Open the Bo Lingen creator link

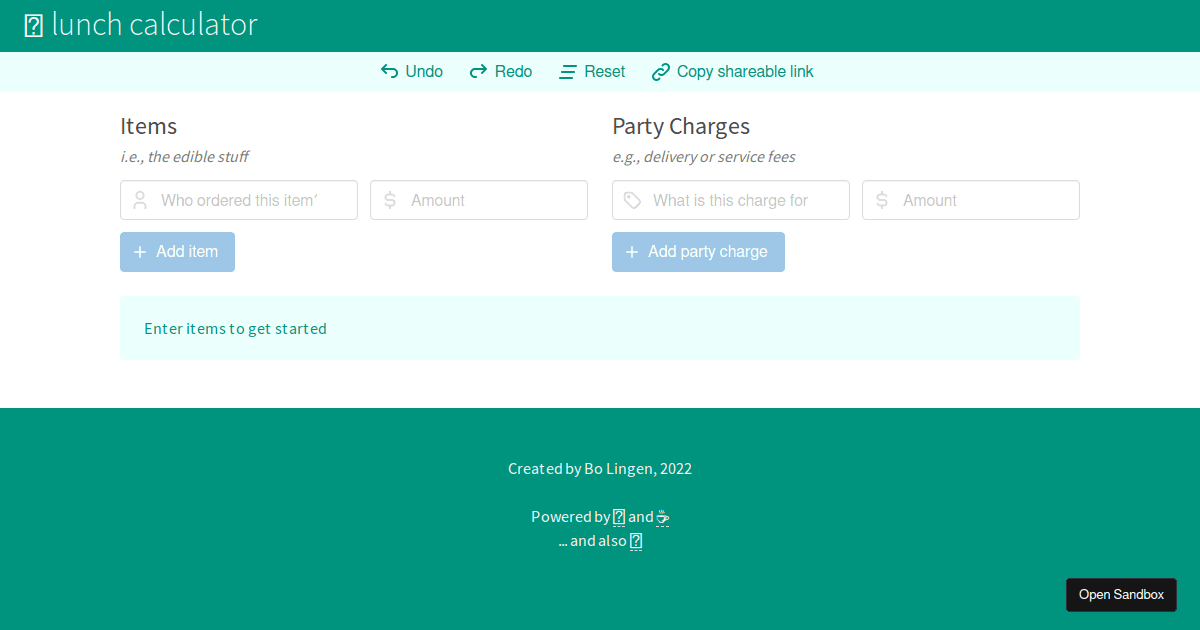click(614, 468)
